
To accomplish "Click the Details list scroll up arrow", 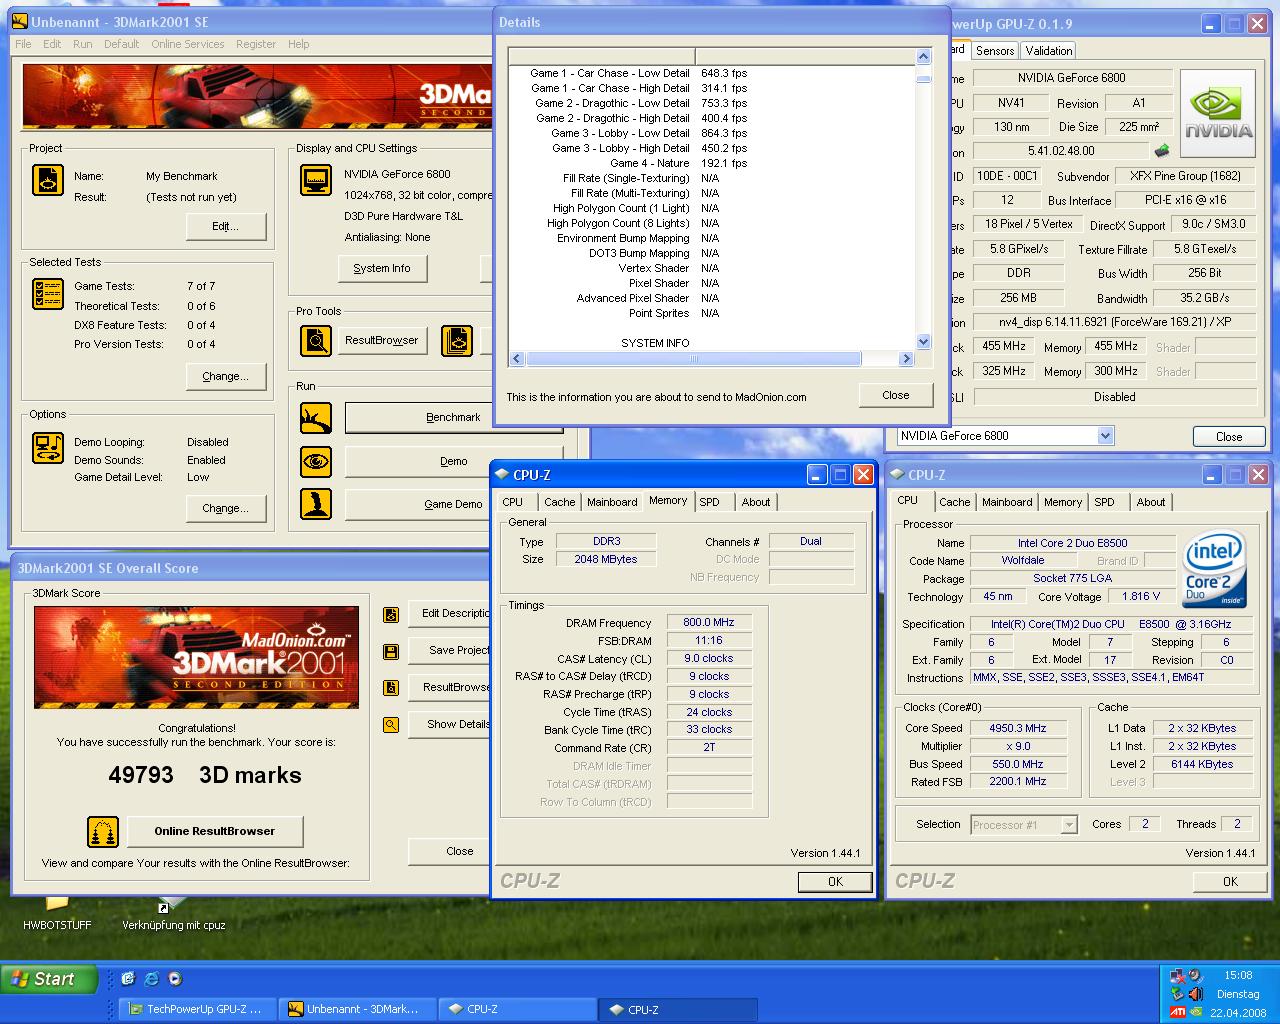I will (923, 57).
